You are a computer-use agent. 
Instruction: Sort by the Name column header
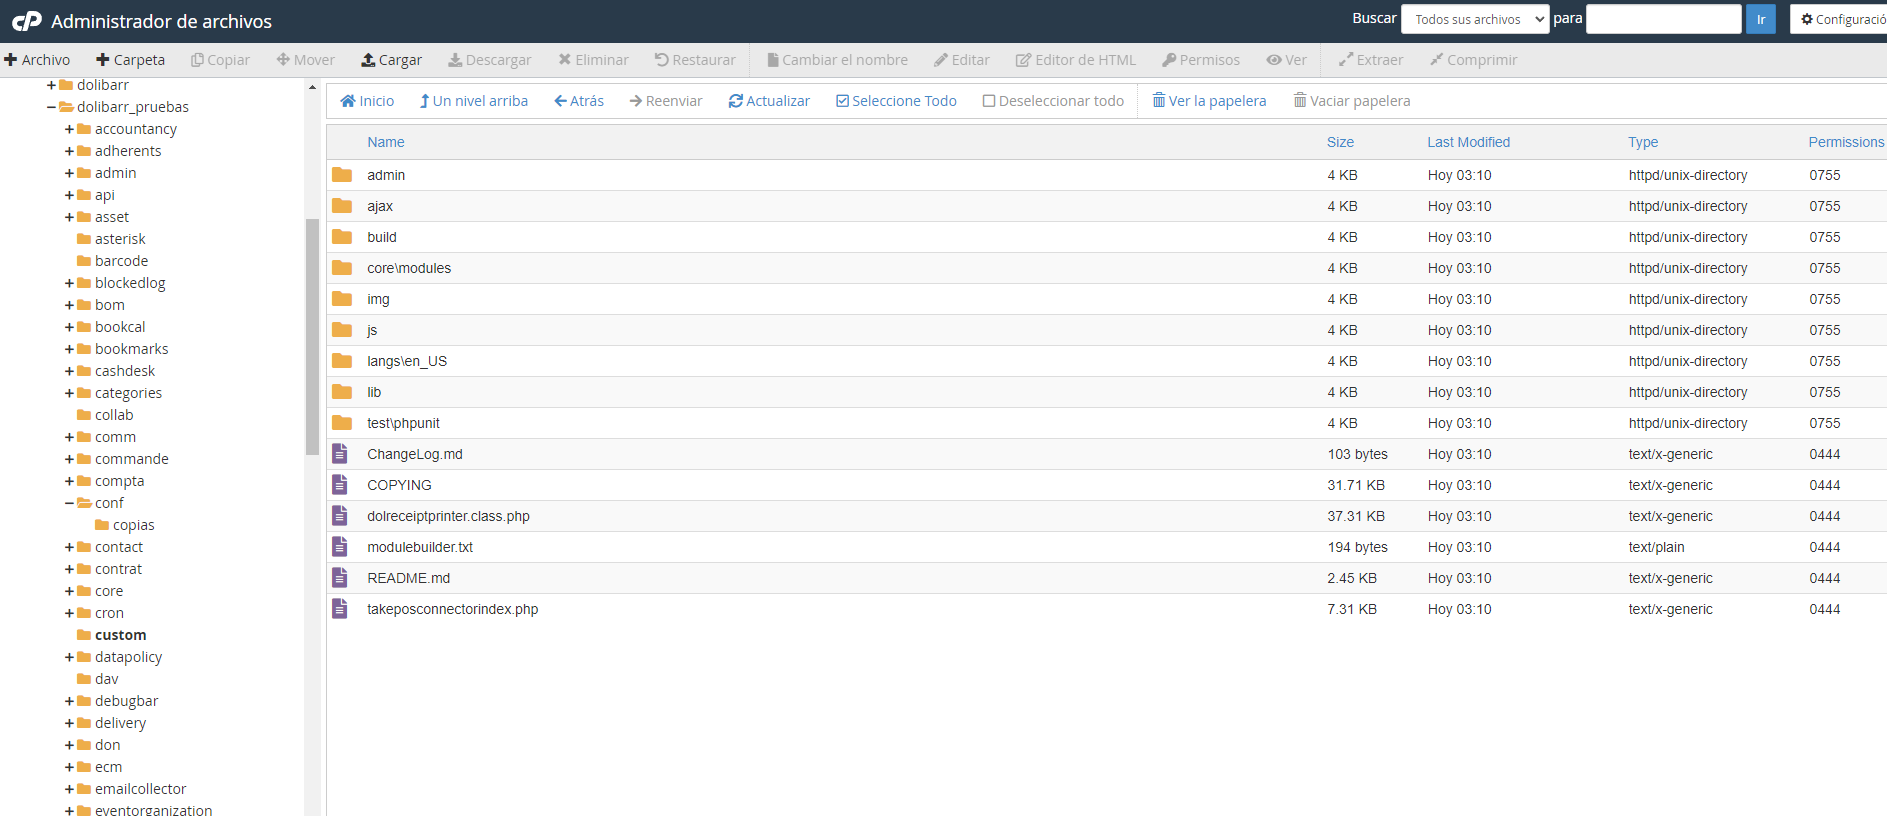[386, 142]
